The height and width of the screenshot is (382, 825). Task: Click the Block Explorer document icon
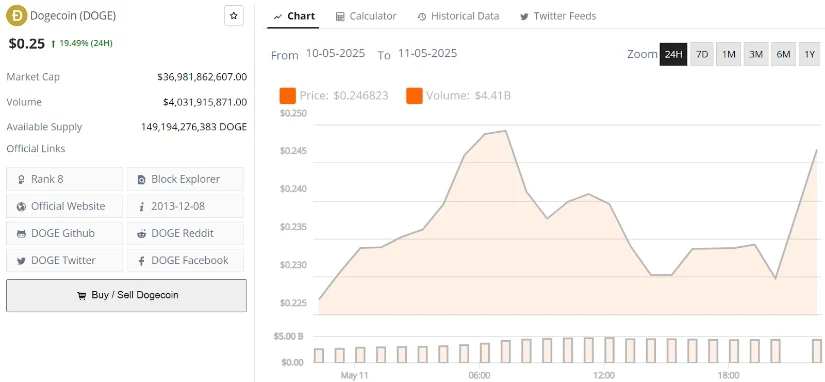142,180
